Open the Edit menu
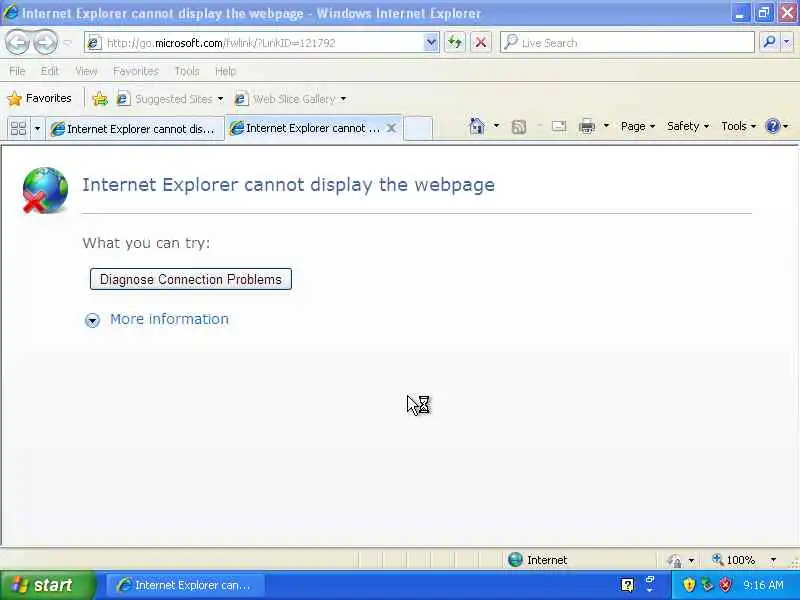 [49, 71]
